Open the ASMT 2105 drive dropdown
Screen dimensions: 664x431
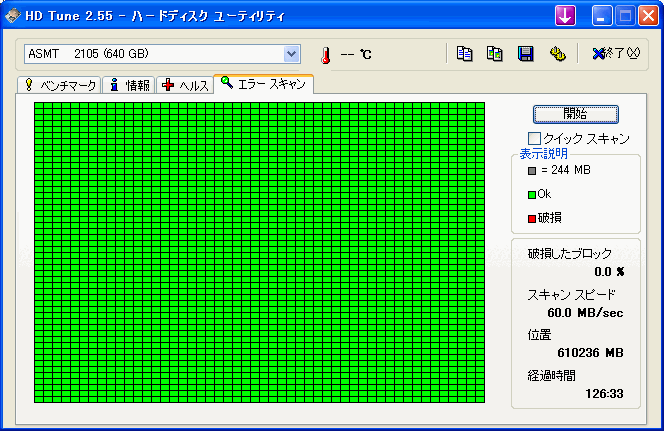tap(291, 54)
